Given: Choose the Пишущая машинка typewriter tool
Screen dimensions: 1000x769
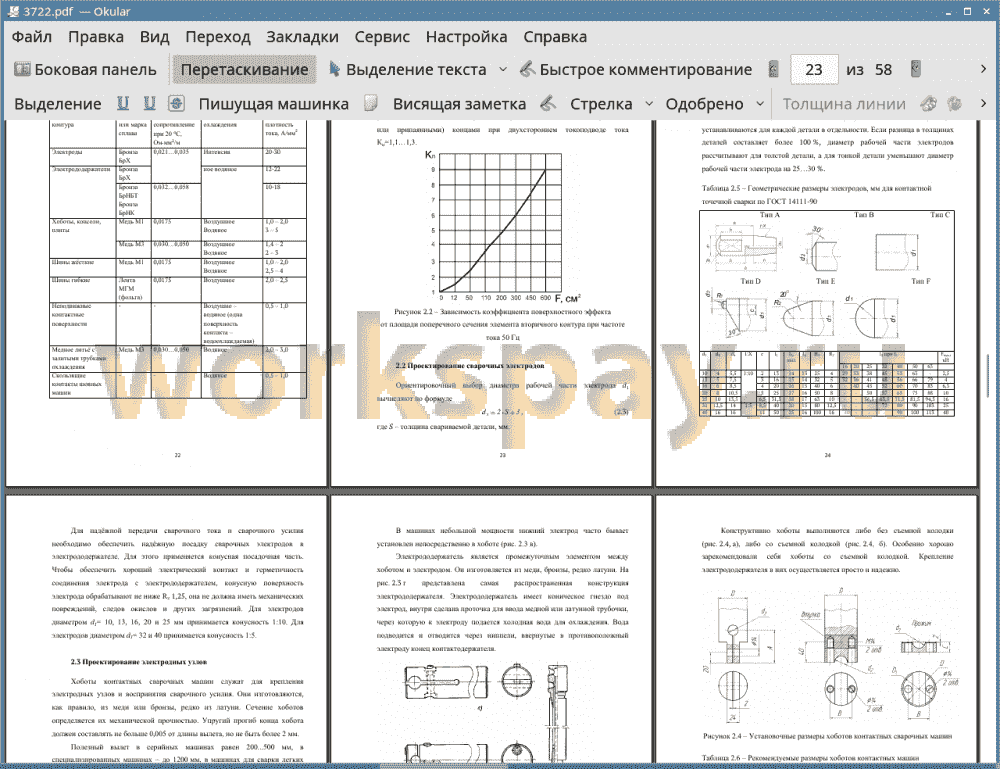Looking at the screenshot, I should tap(274, 104).
